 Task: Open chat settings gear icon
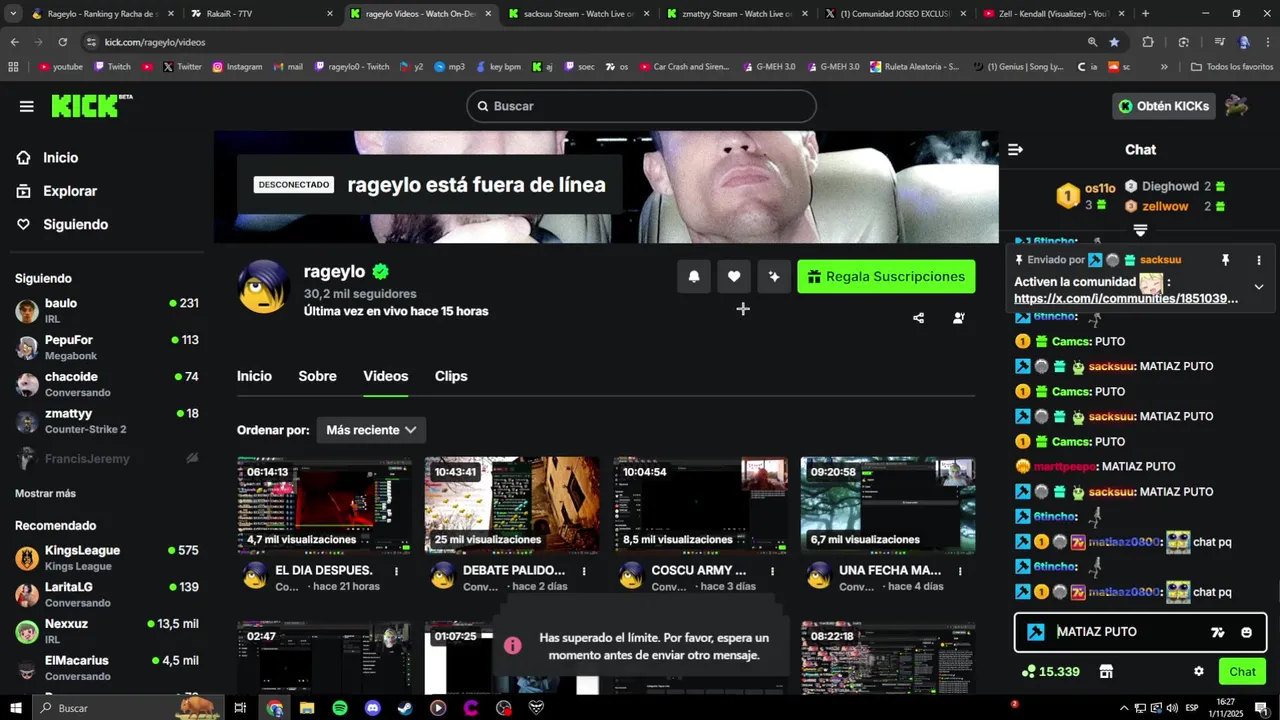[1199, 672]
